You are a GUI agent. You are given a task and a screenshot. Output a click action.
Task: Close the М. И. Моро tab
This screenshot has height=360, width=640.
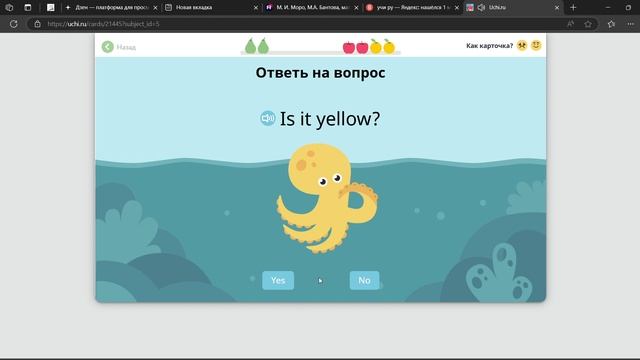pyautogui.click(x=356, y=8)
